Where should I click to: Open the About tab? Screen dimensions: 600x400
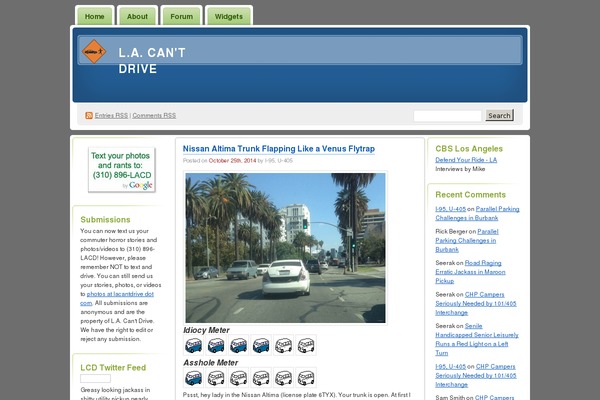pyautogui.click(x=137, y=16)
